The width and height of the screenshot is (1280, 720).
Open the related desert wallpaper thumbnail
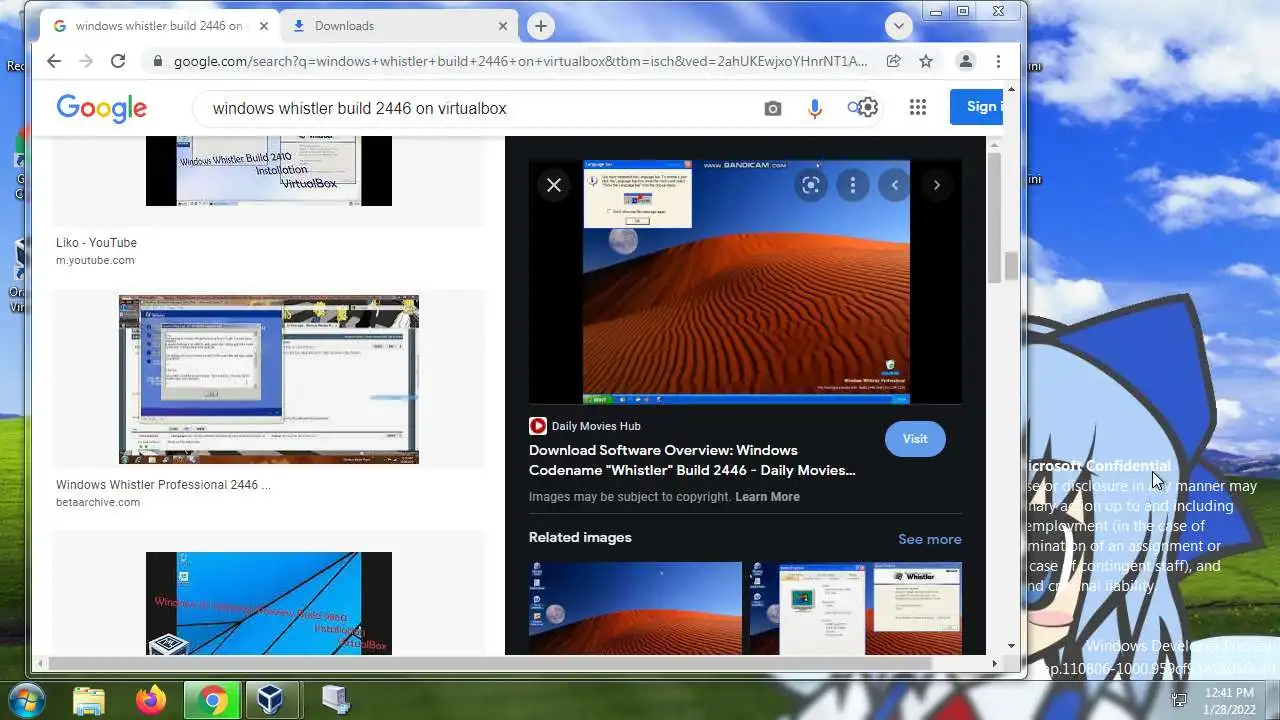pyautogui.click(x=635, y=608)
